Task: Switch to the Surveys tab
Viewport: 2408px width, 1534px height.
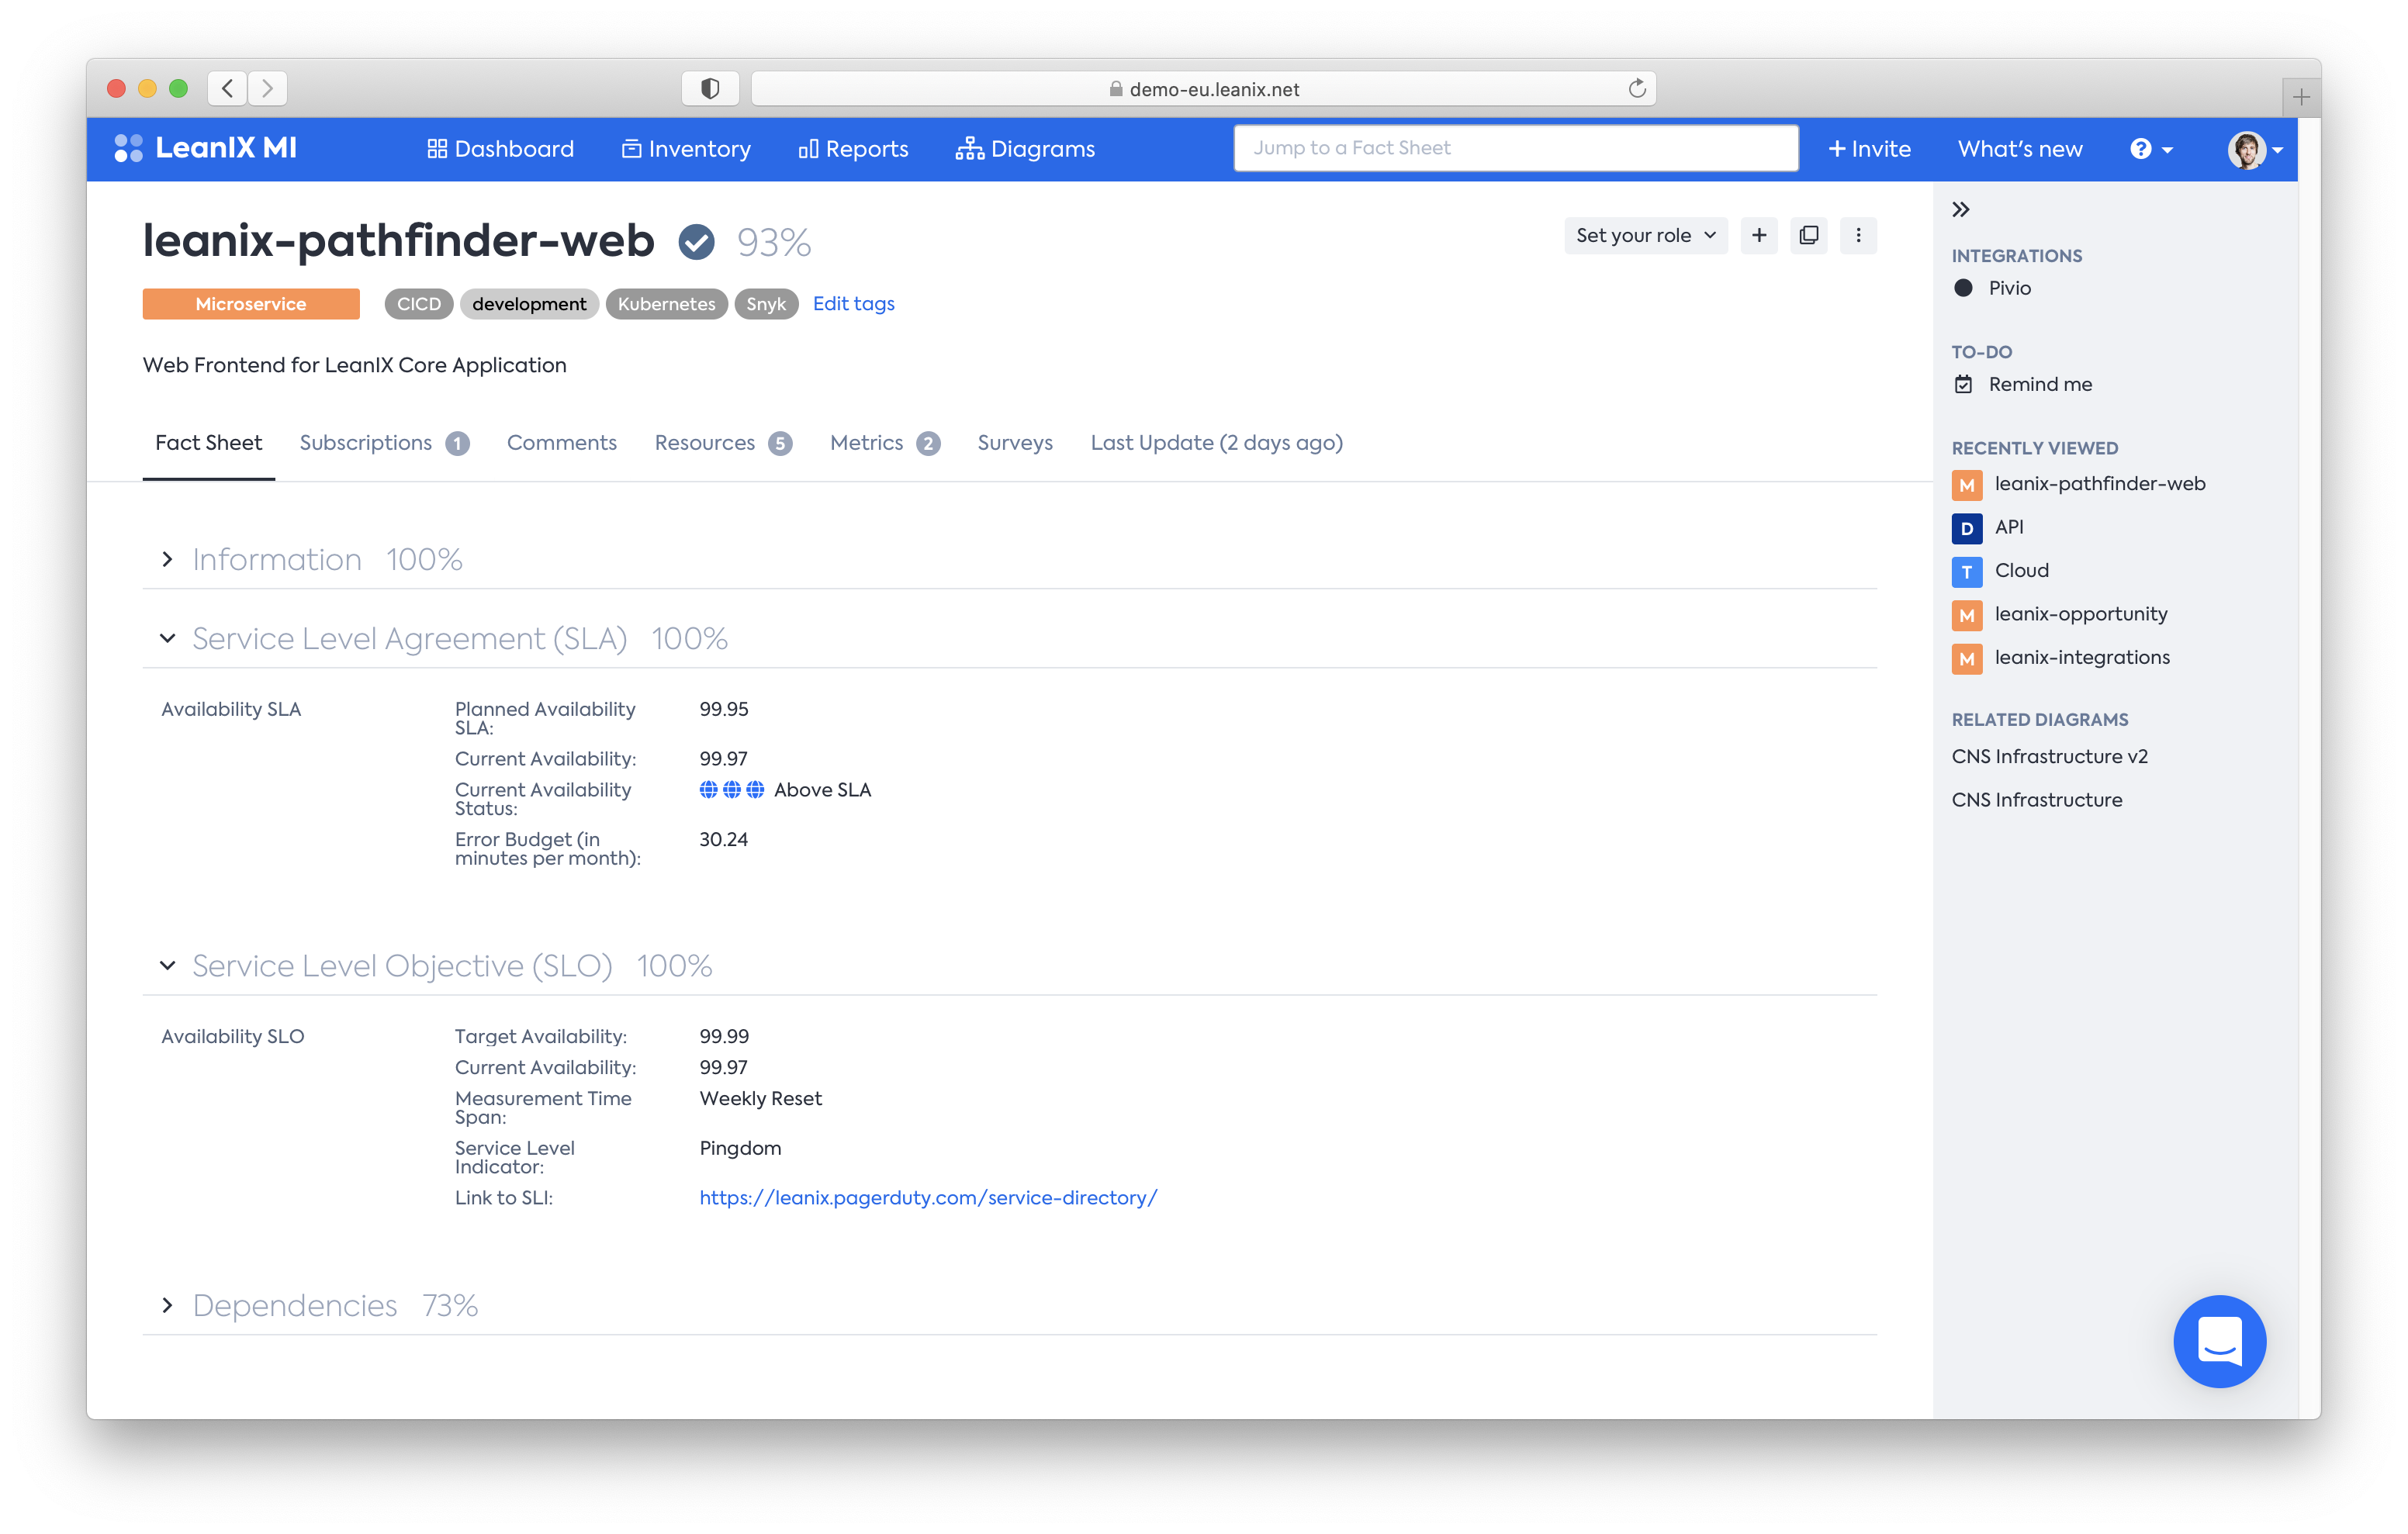Action: coord(1015,442)
